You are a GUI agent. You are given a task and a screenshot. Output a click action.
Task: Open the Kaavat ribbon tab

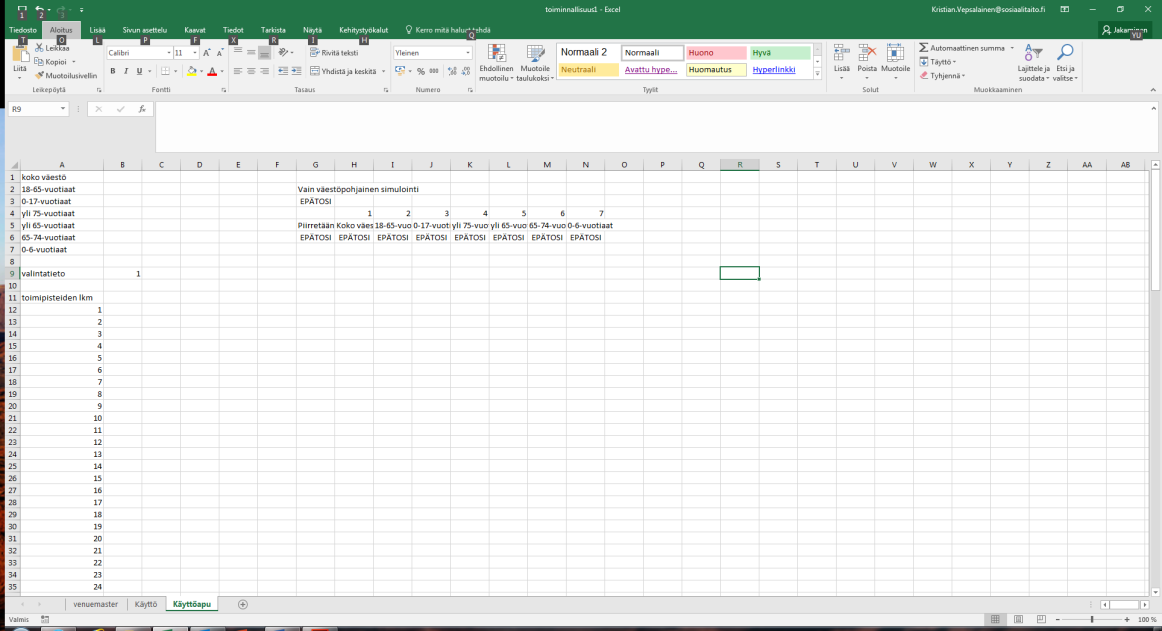[x=195, y=30]
